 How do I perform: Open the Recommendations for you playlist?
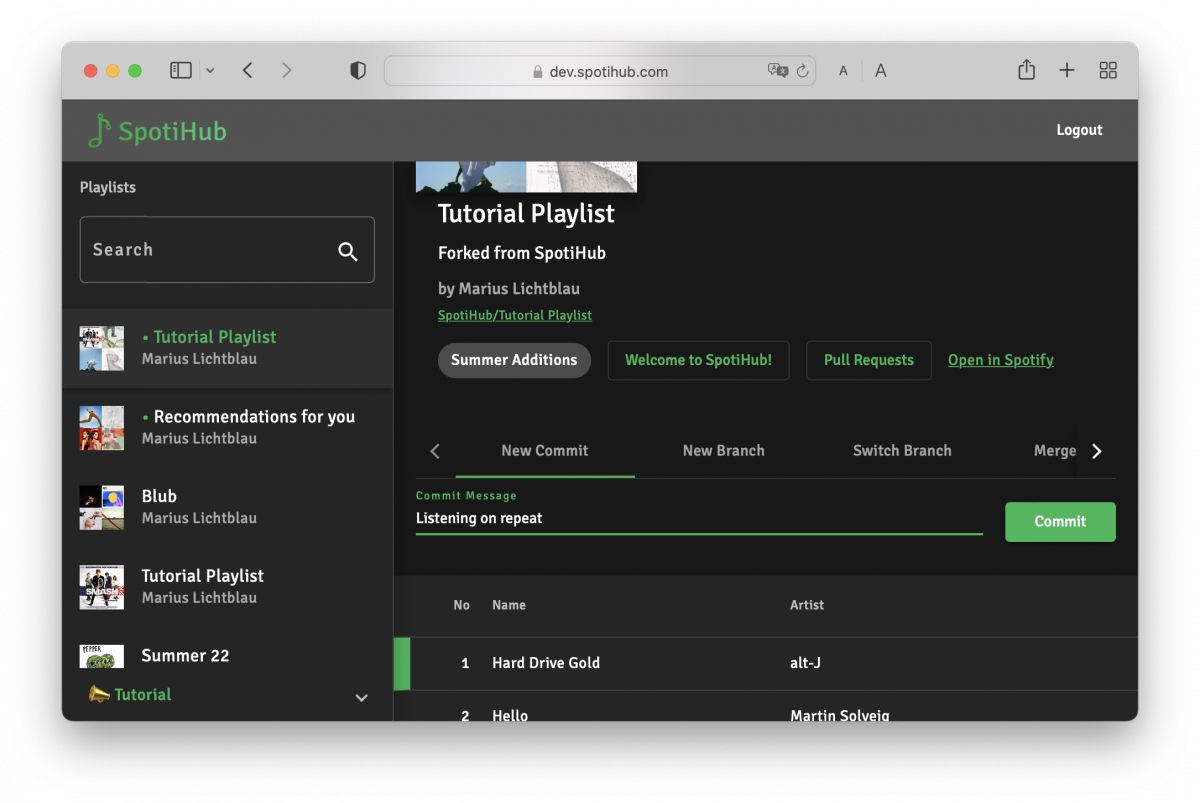tap(227, 427)
